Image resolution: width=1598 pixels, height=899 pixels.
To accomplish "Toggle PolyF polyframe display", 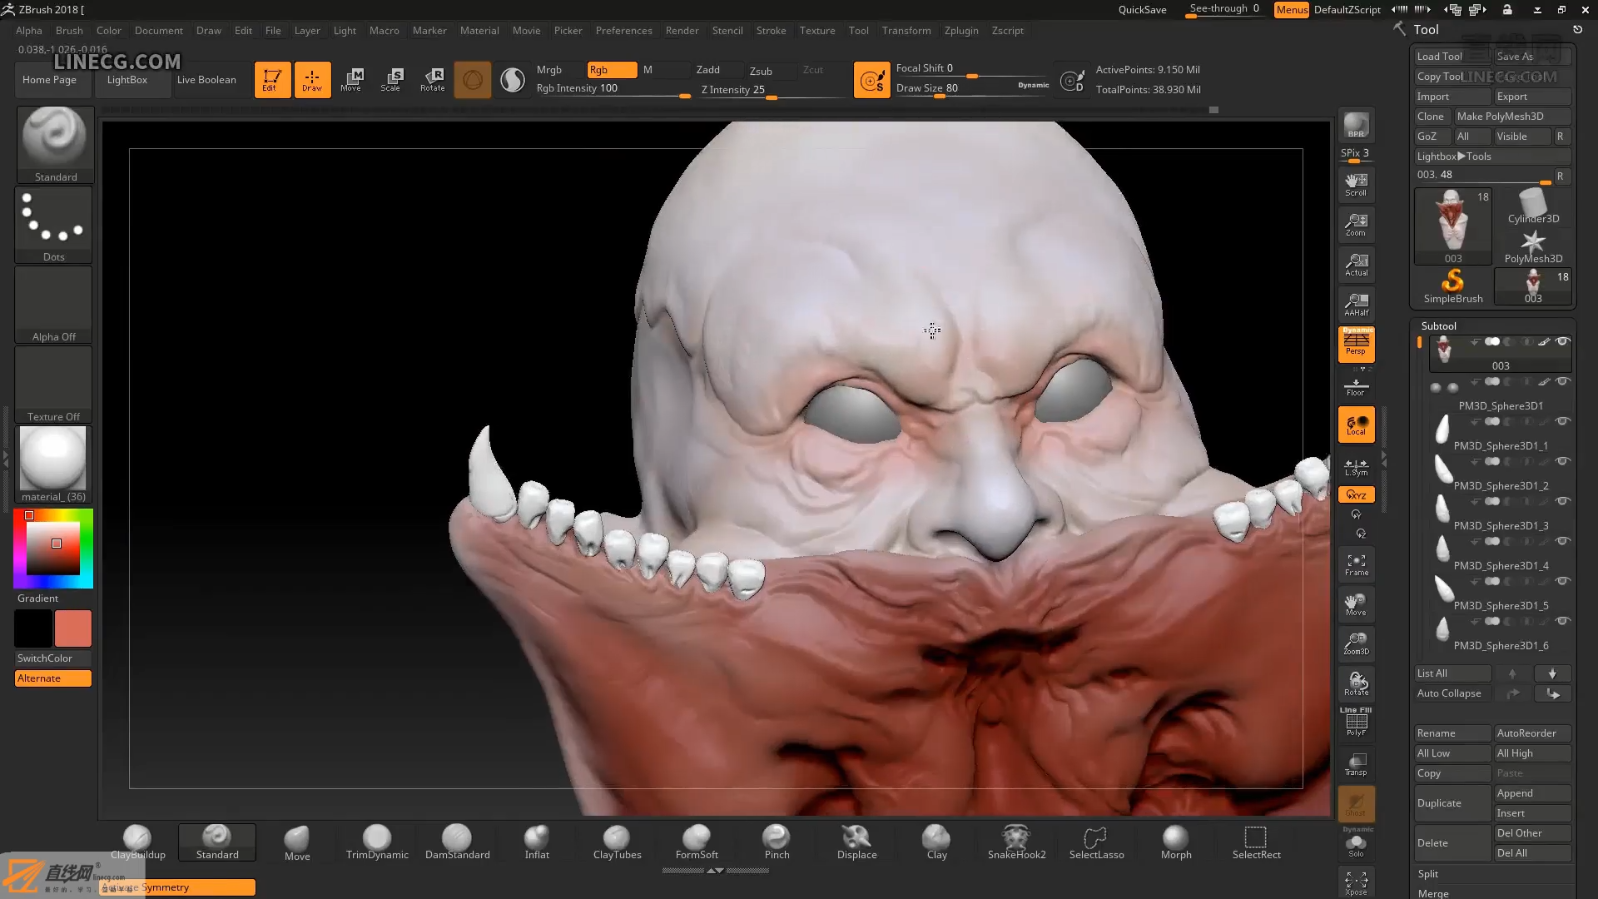I will 1356,723.
